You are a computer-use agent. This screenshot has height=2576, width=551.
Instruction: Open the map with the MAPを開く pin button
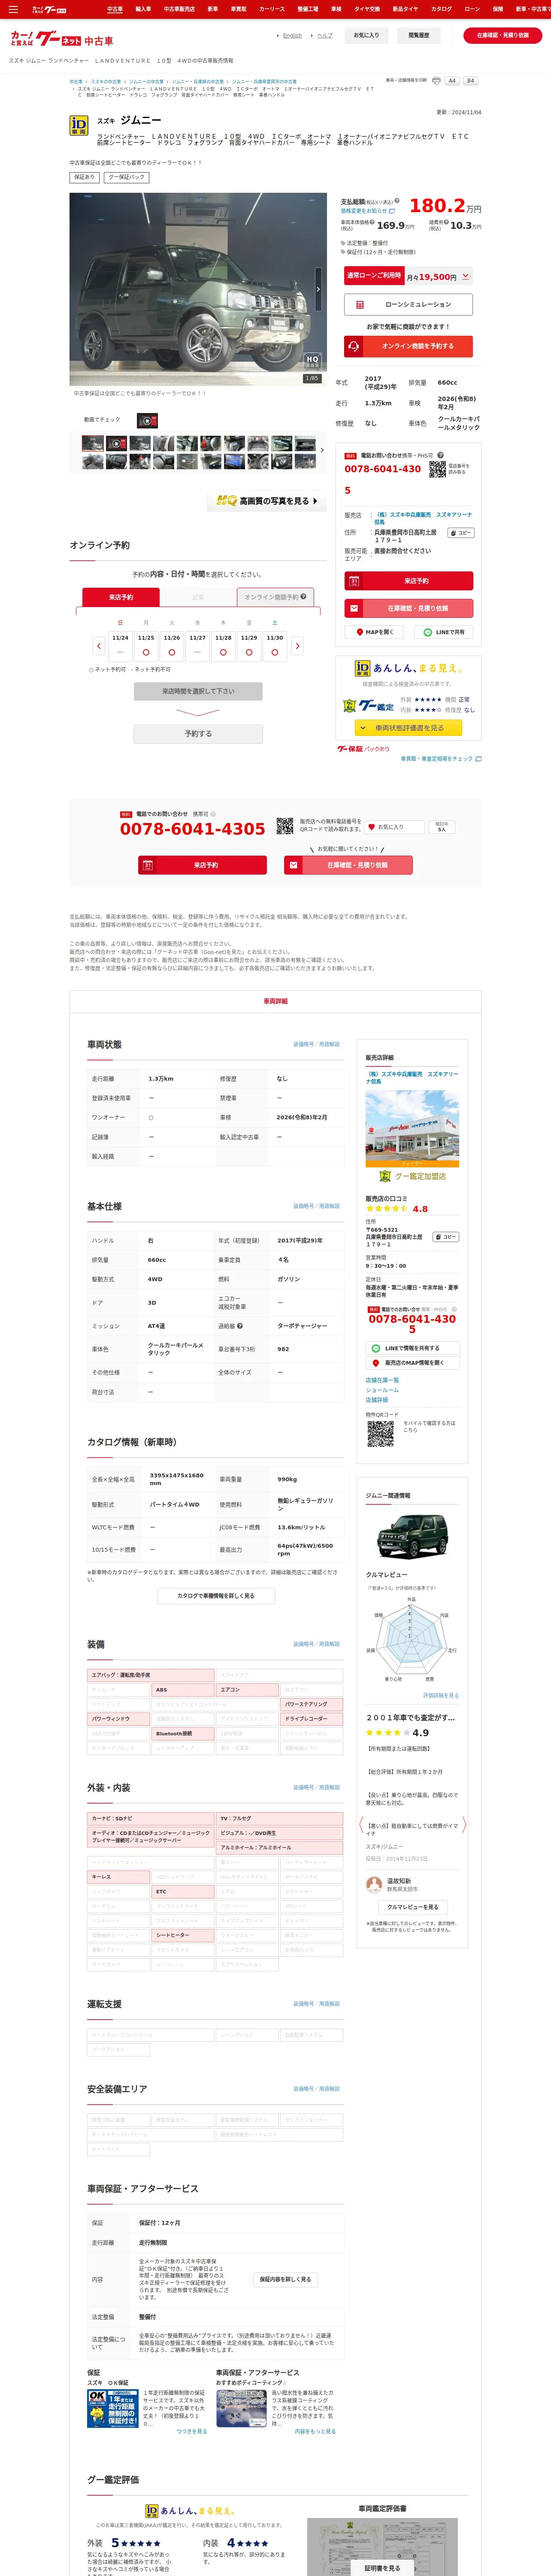tap(374, 632)
